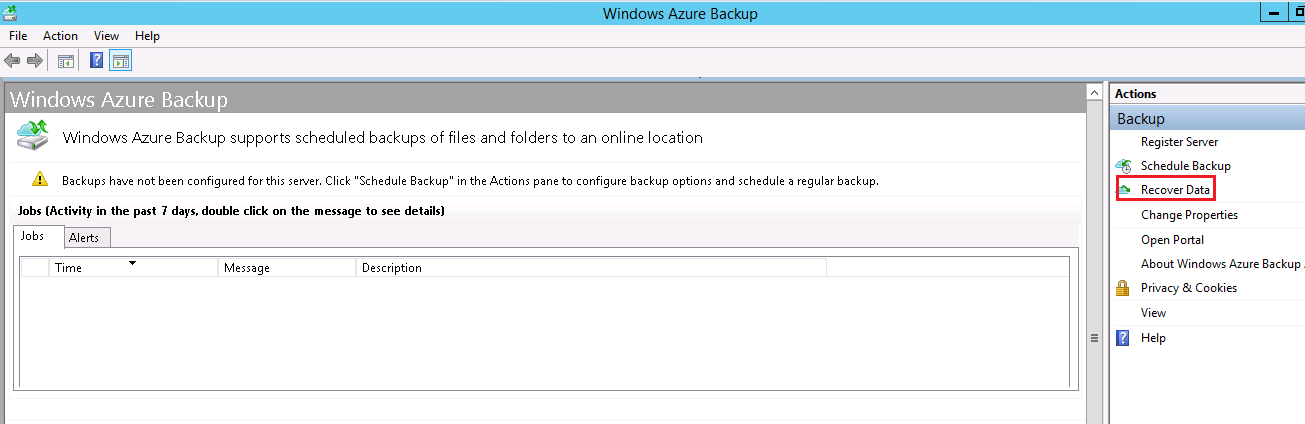1305x424 pixels.
Task: Click the Azure Backup drive icon in header
Action: point(33,136)
